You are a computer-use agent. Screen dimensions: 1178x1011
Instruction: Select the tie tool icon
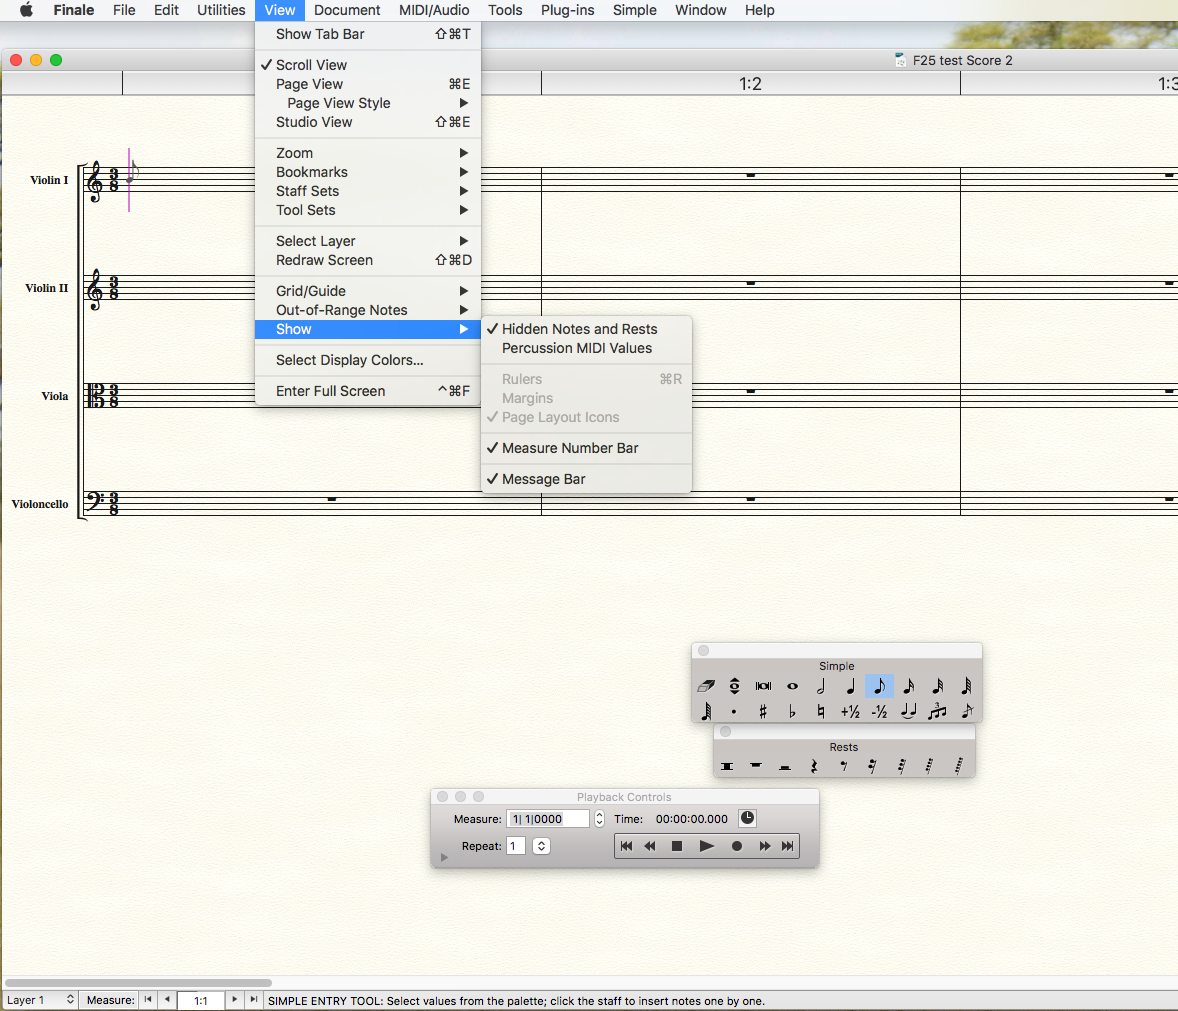pos(908,712)
